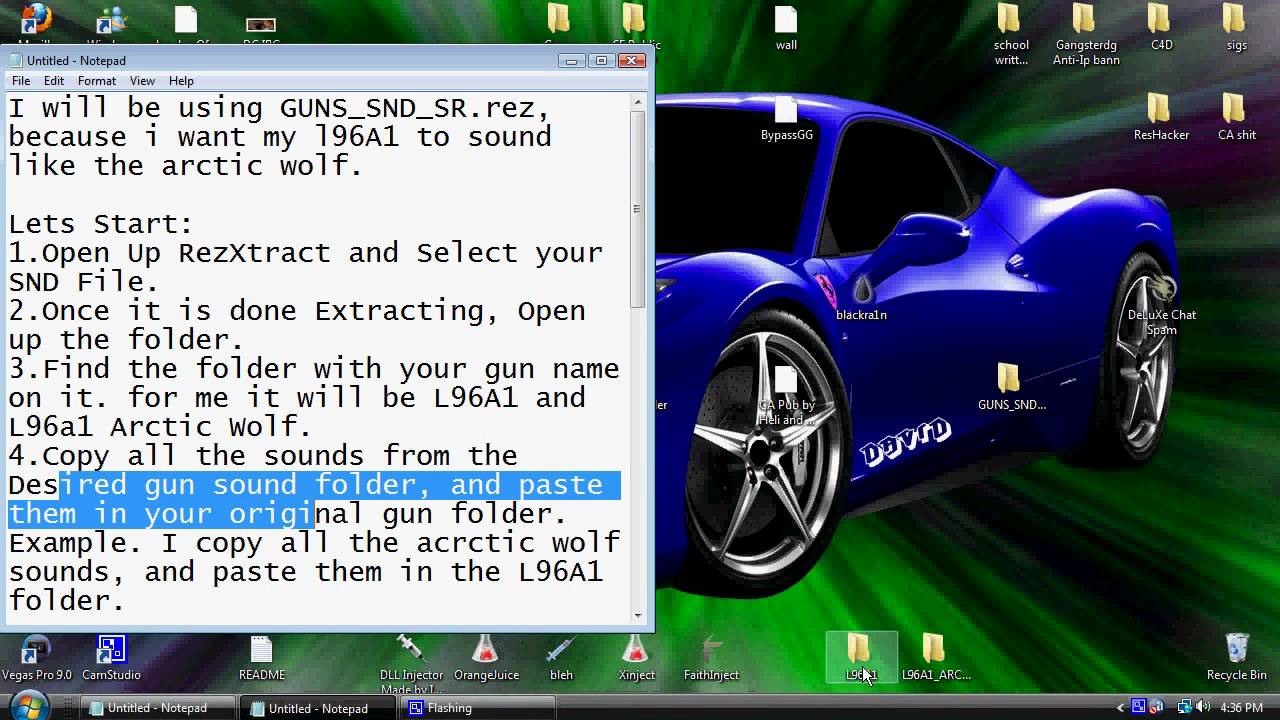Maximize the Notepad window
The image size is (1280, 720).
tap(601, 60)
